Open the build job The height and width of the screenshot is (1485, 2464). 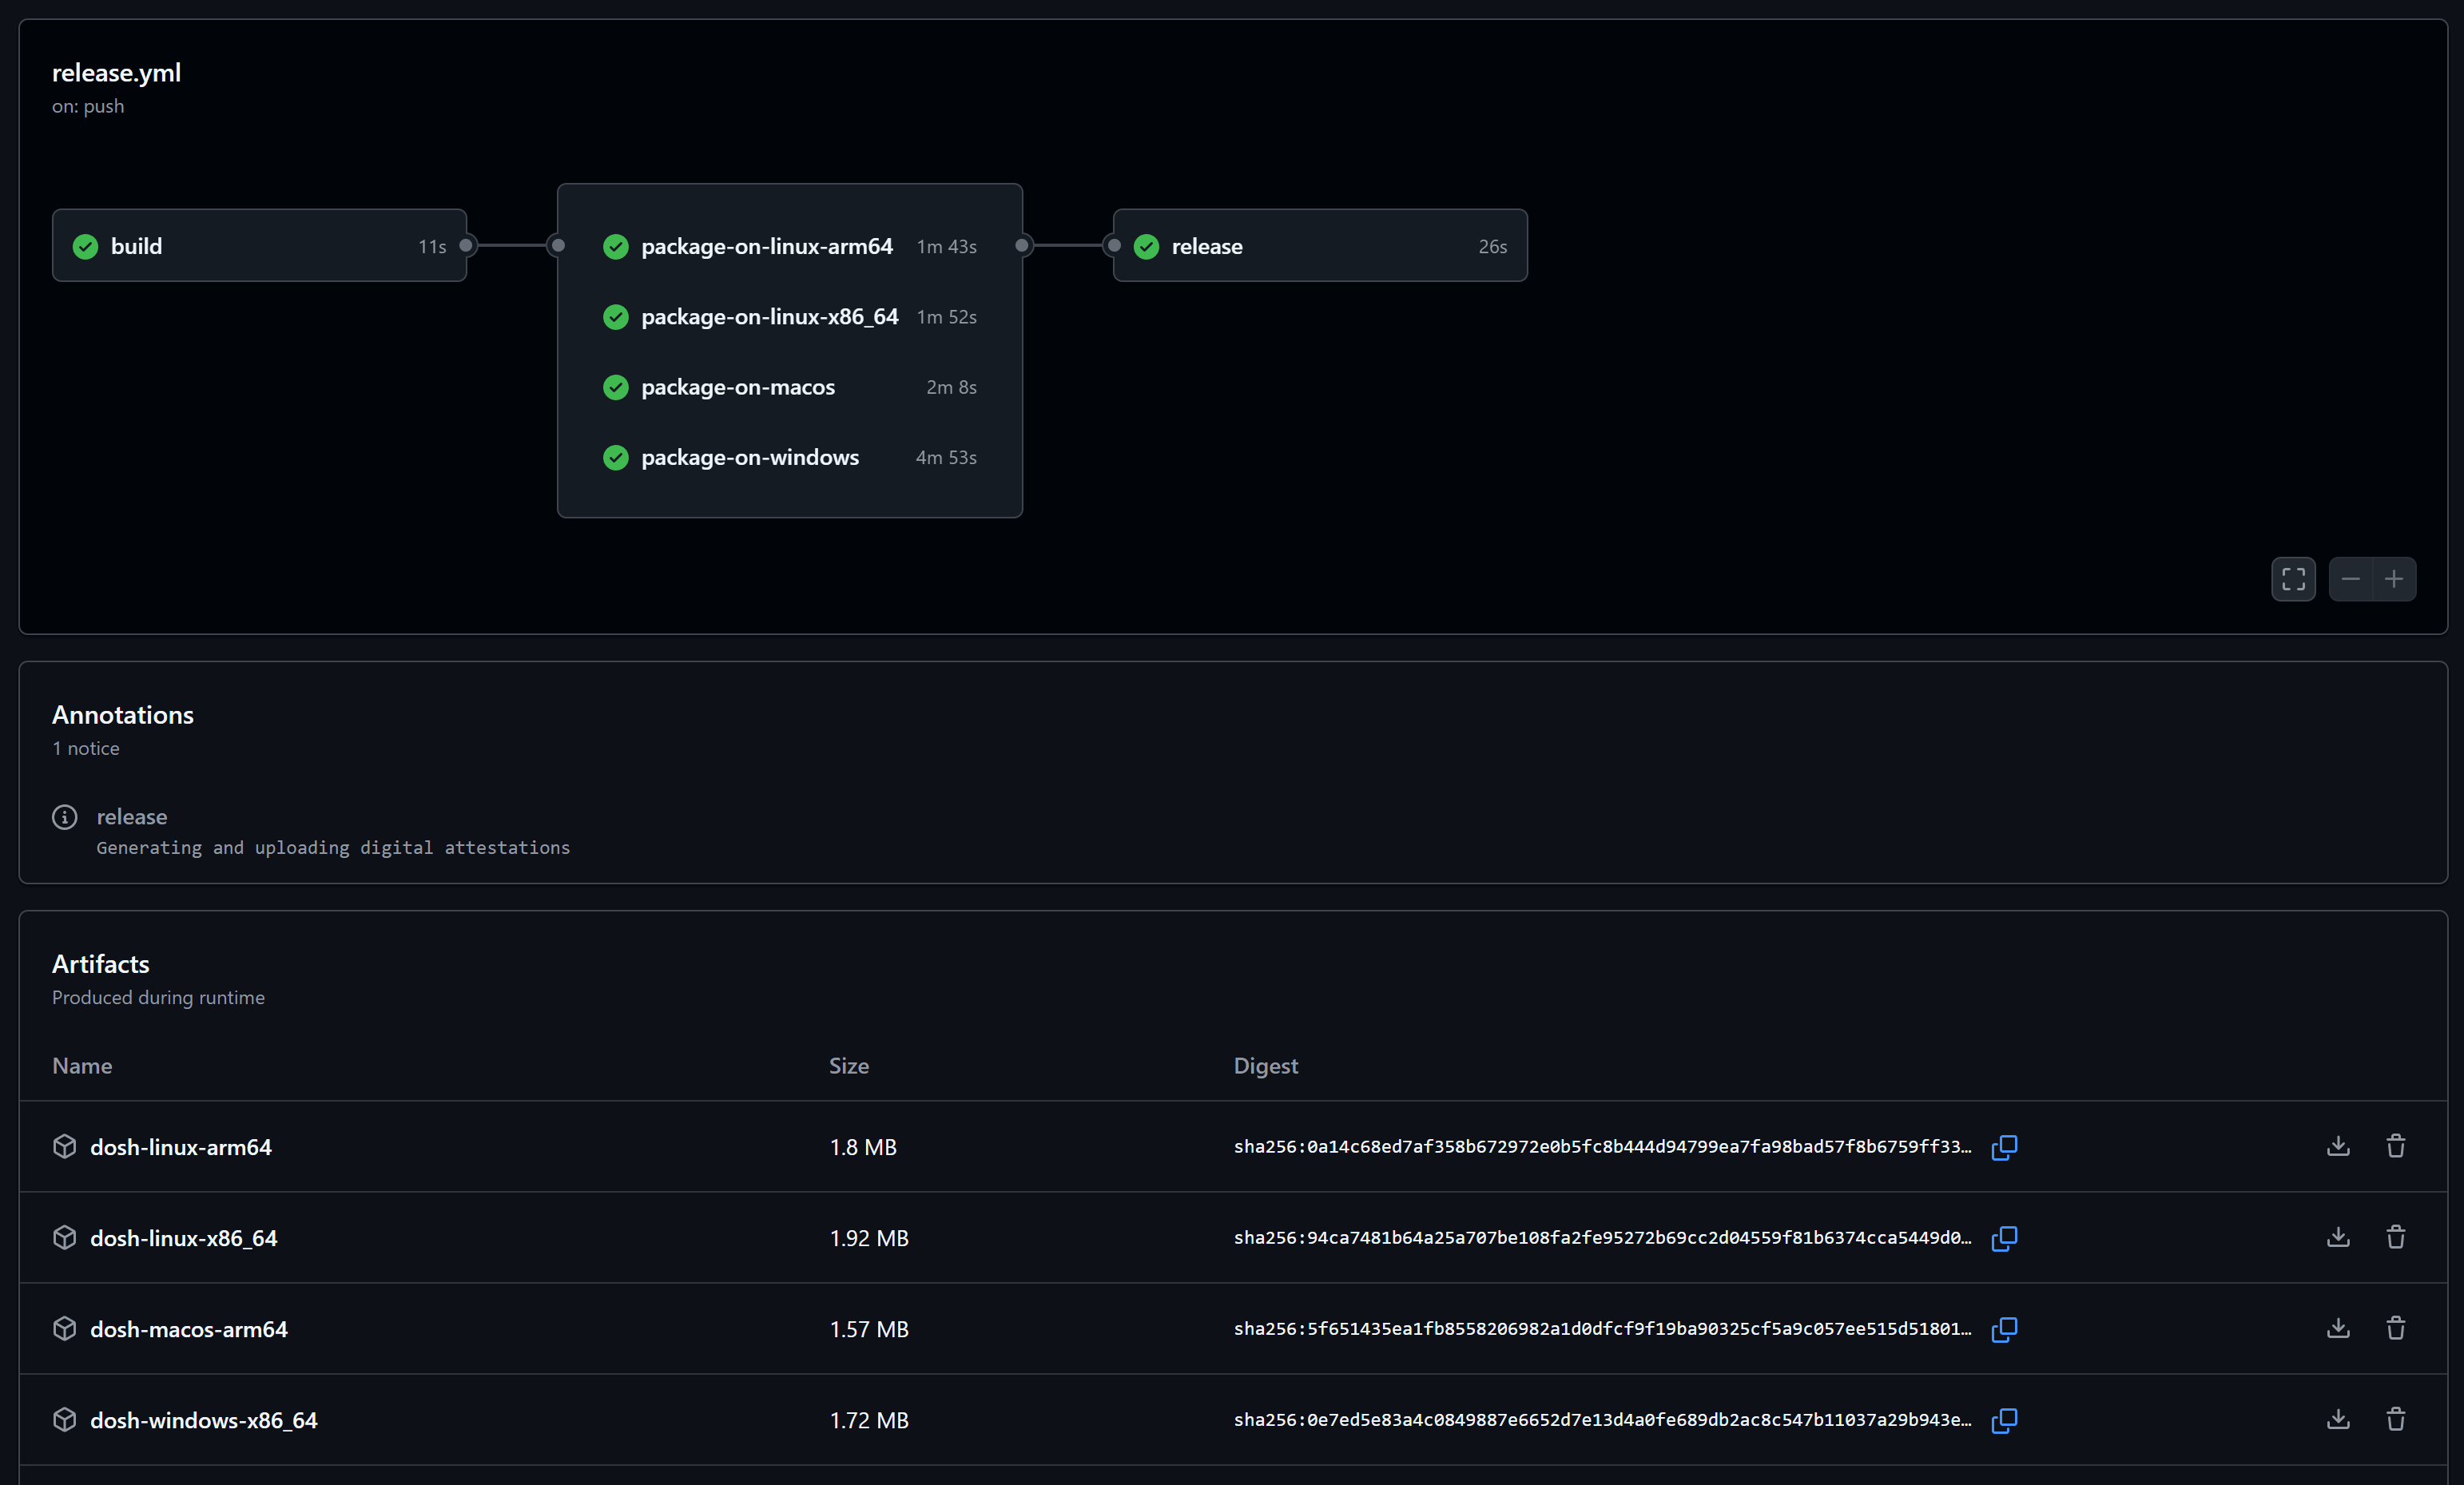coord(137,246)
